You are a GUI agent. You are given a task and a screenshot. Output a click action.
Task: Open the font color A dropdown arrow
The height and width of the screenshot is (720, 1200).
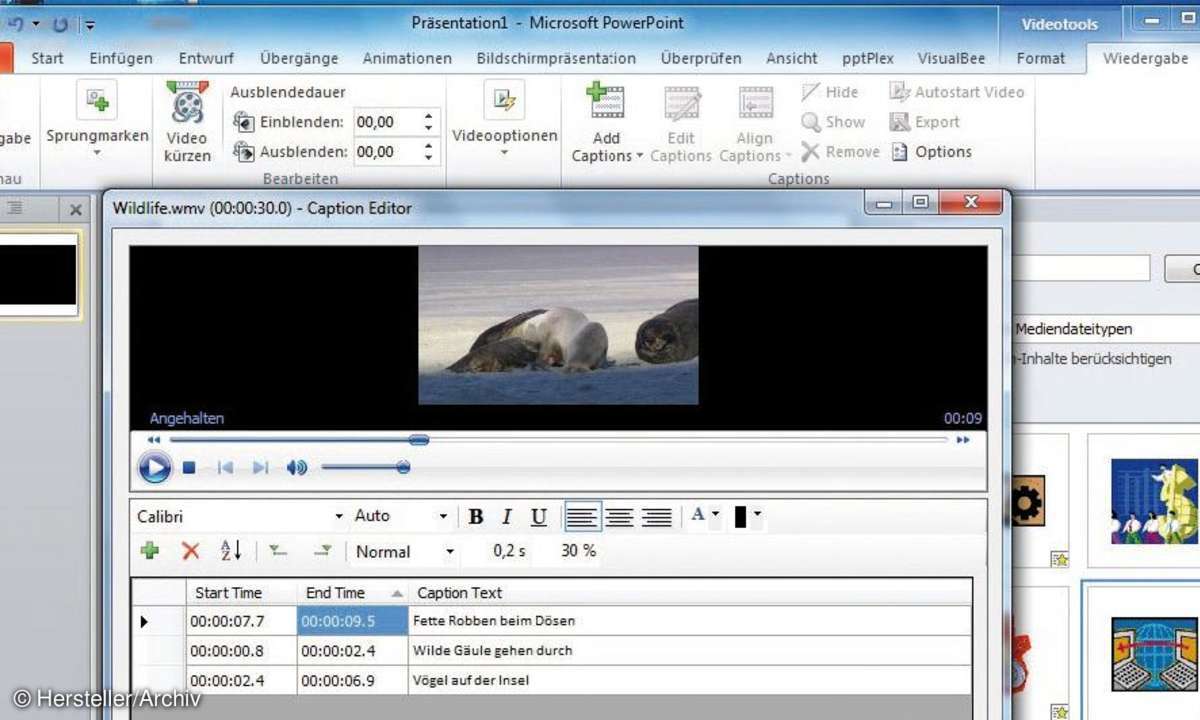716,515
